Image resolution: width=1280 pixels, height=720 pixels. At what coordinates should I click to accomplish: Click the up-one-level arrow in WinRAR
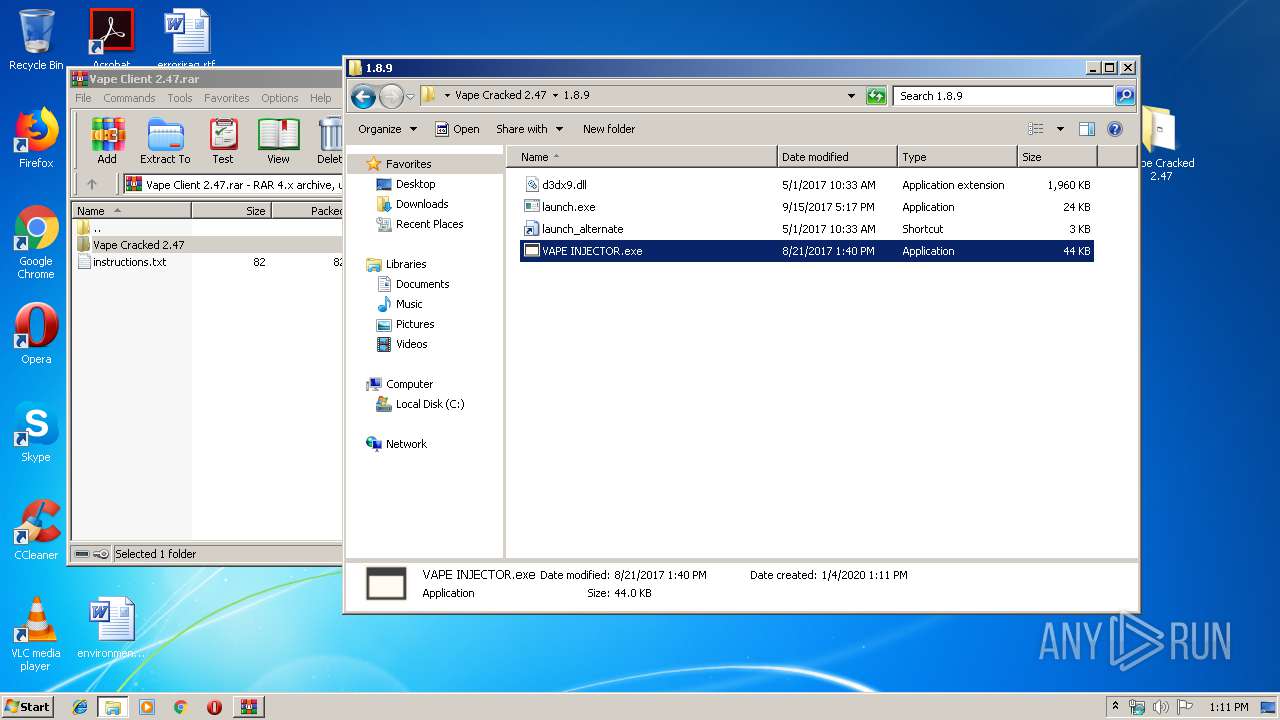coord(92,184)
